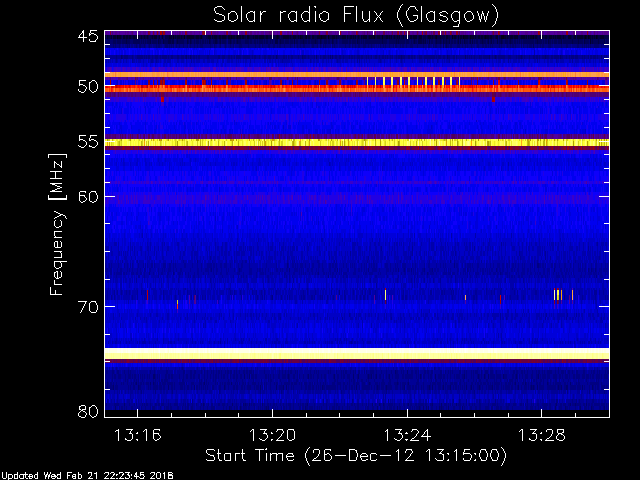
Task: Click the 80 frequency tick label
Action: pyautogui.click(x=88, y=411)
